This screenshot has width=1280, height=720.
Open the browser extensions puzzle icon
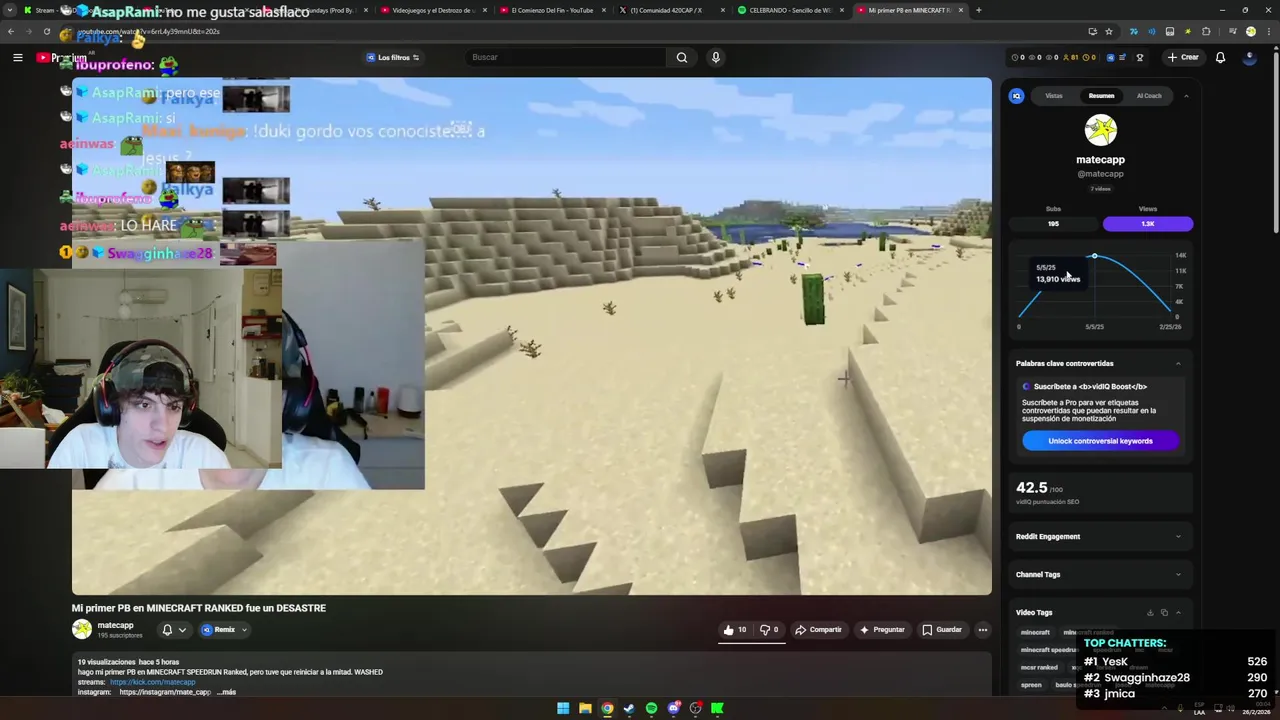(x=1206, y=31)
